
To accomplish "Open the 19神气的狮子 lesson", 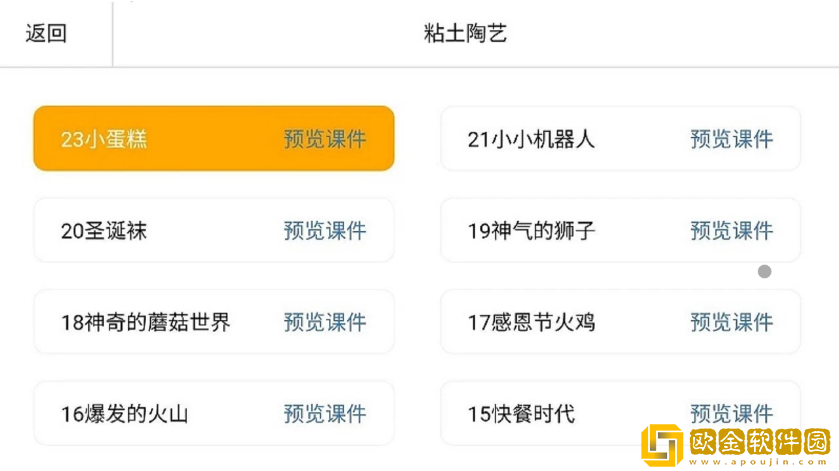I will [531, 231].
